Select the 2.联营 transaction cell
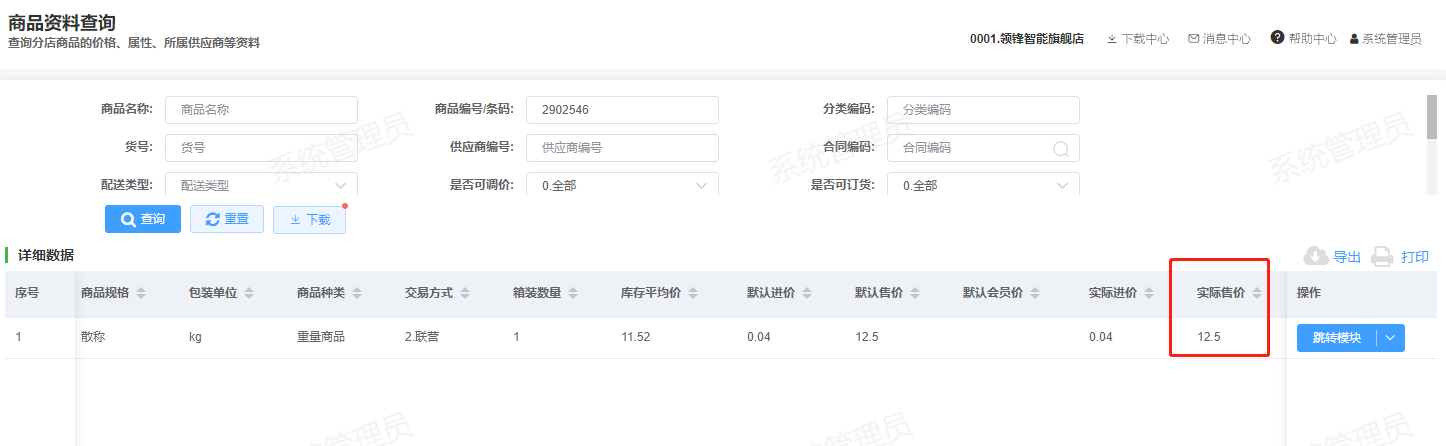 click(422, 337)
